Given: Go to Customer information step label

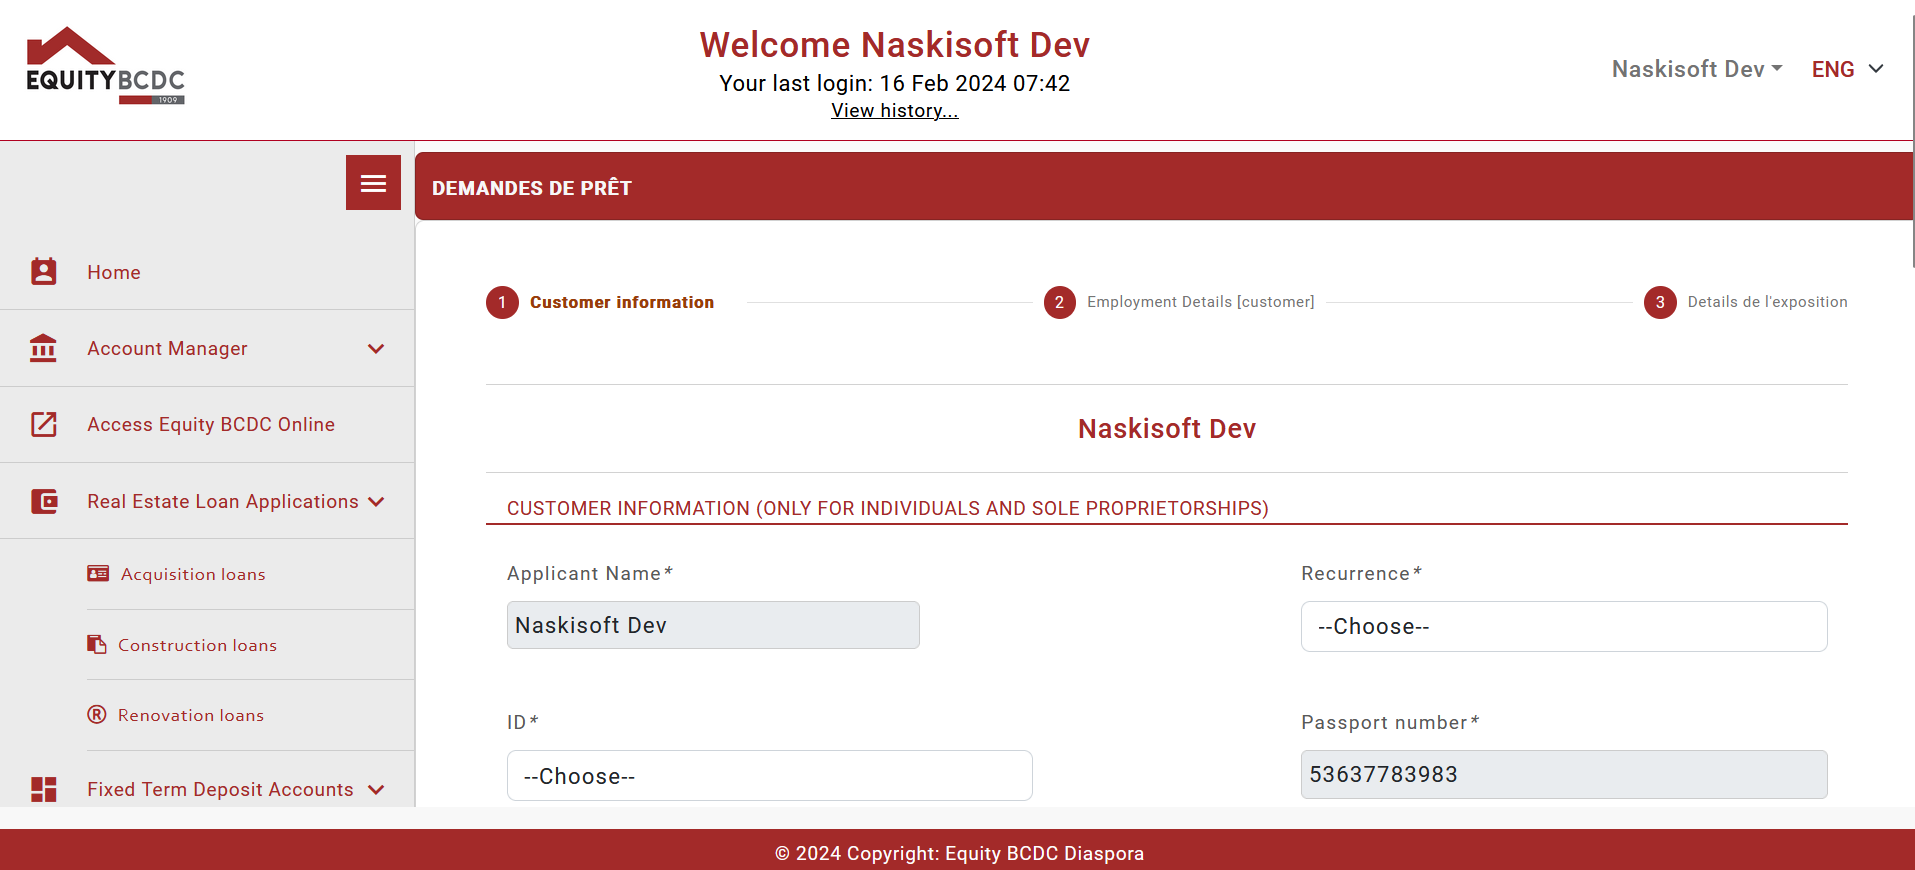Looking at the screenshot, I should (x=622, y=302).
